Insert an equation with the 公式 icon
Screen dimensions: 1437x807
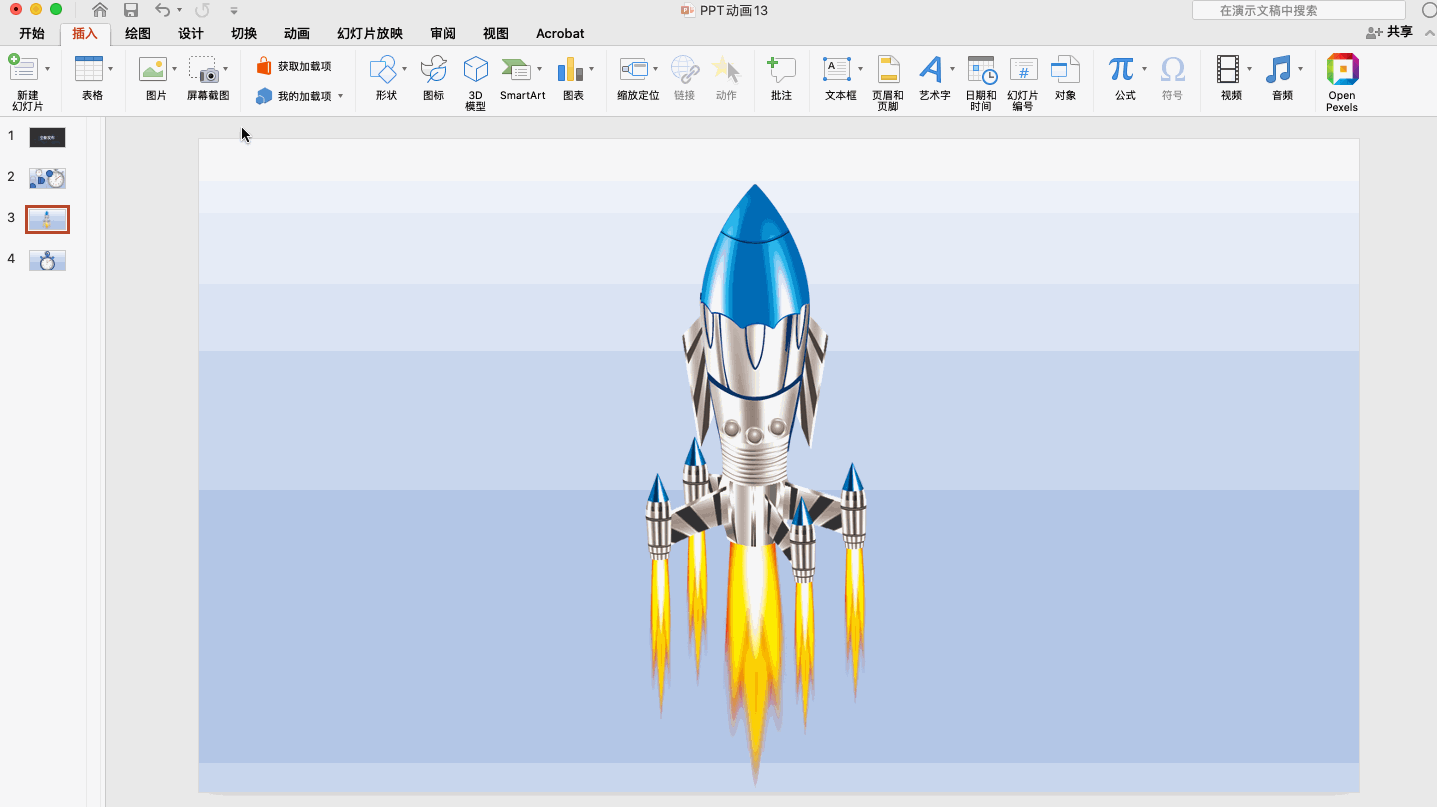[x=1121, y=69]
